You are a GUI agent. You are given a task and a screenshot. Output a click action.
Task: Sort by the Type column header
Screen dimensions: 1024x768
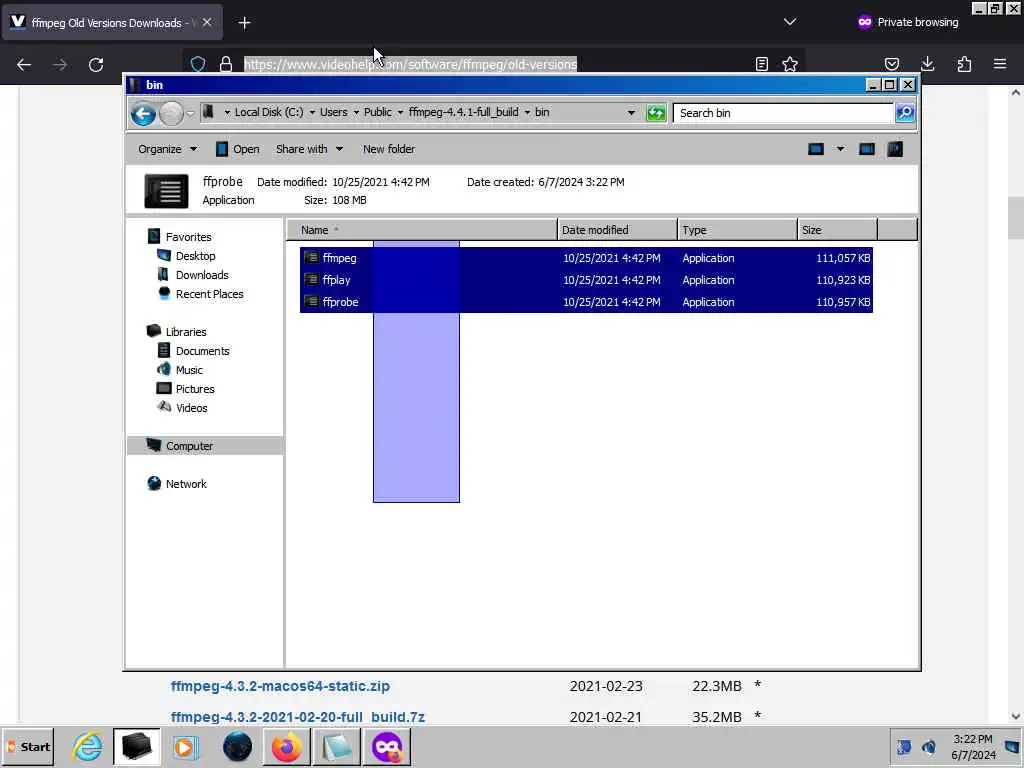[737, 230]
